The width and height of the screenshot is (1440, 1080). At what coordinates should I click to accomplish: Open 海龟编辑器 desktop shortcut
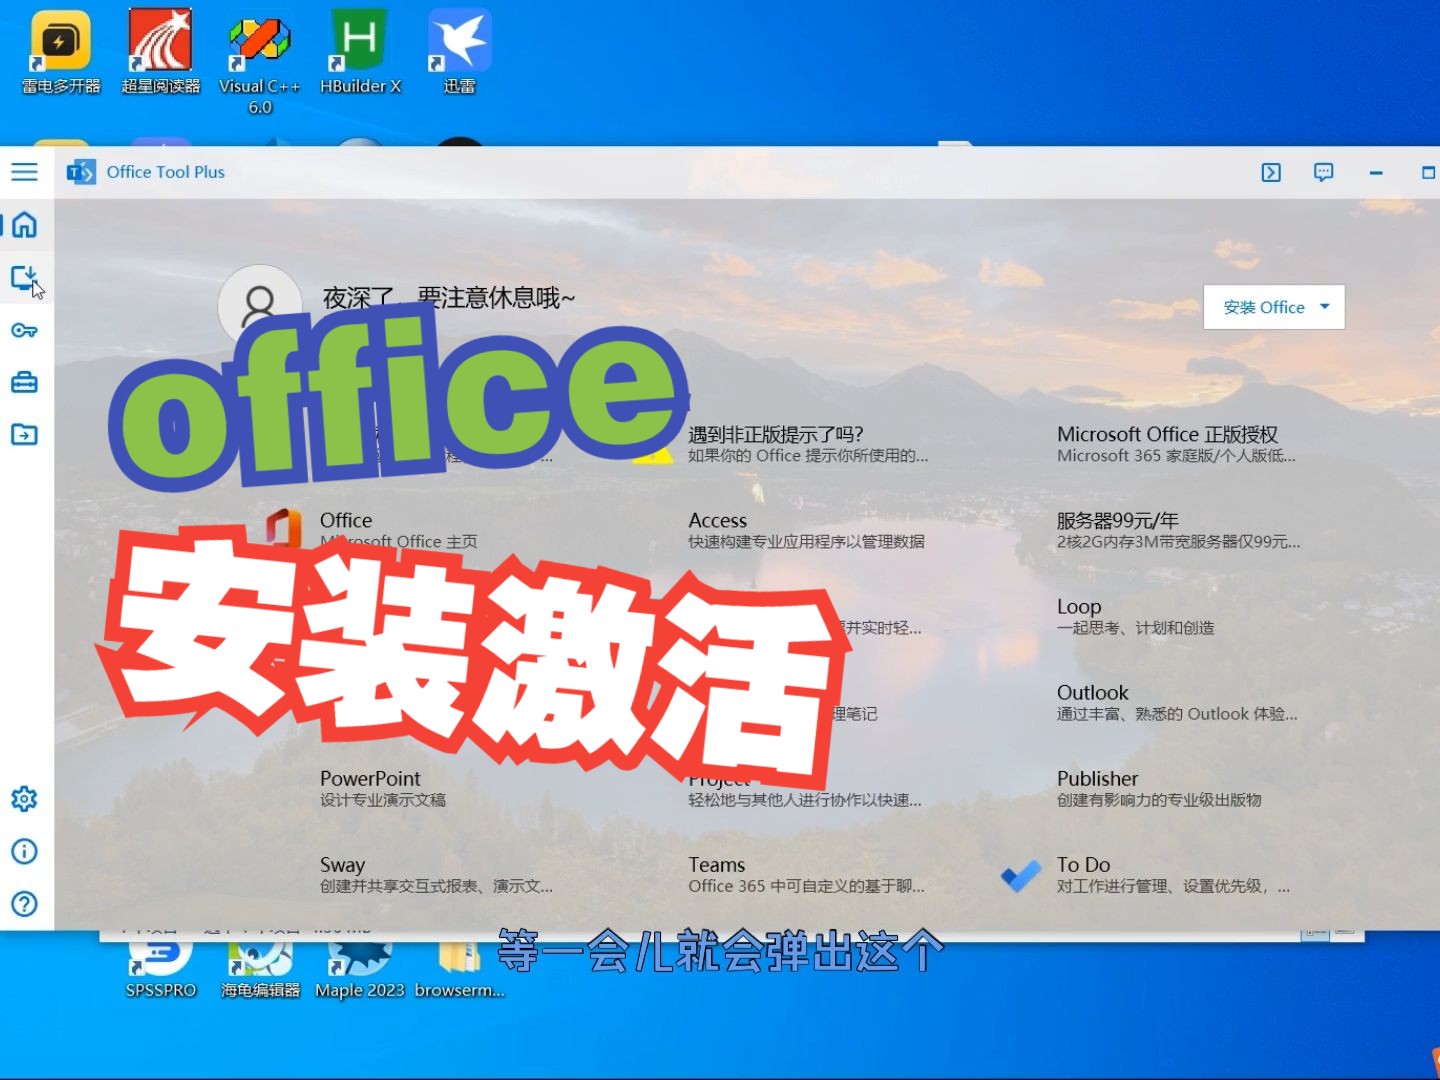click(260, 968)
